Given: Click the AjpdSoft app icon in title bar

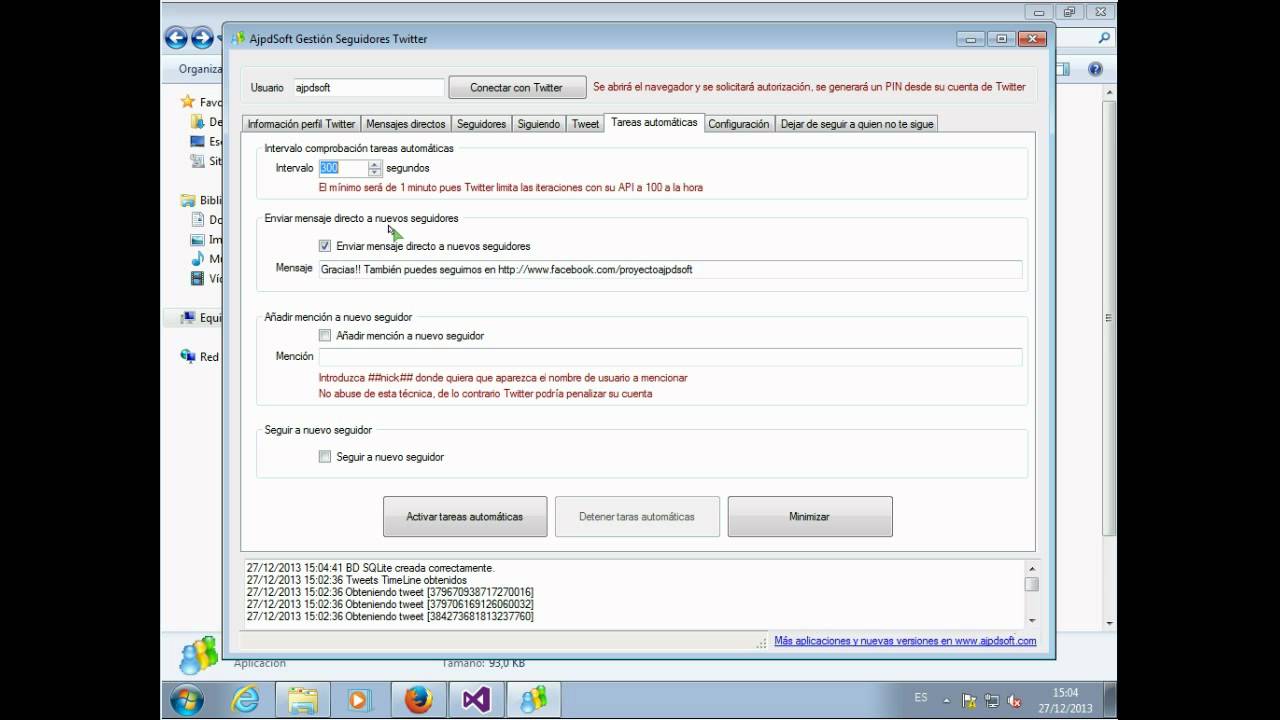Looking at the screenshot, I should coord(238,39).
